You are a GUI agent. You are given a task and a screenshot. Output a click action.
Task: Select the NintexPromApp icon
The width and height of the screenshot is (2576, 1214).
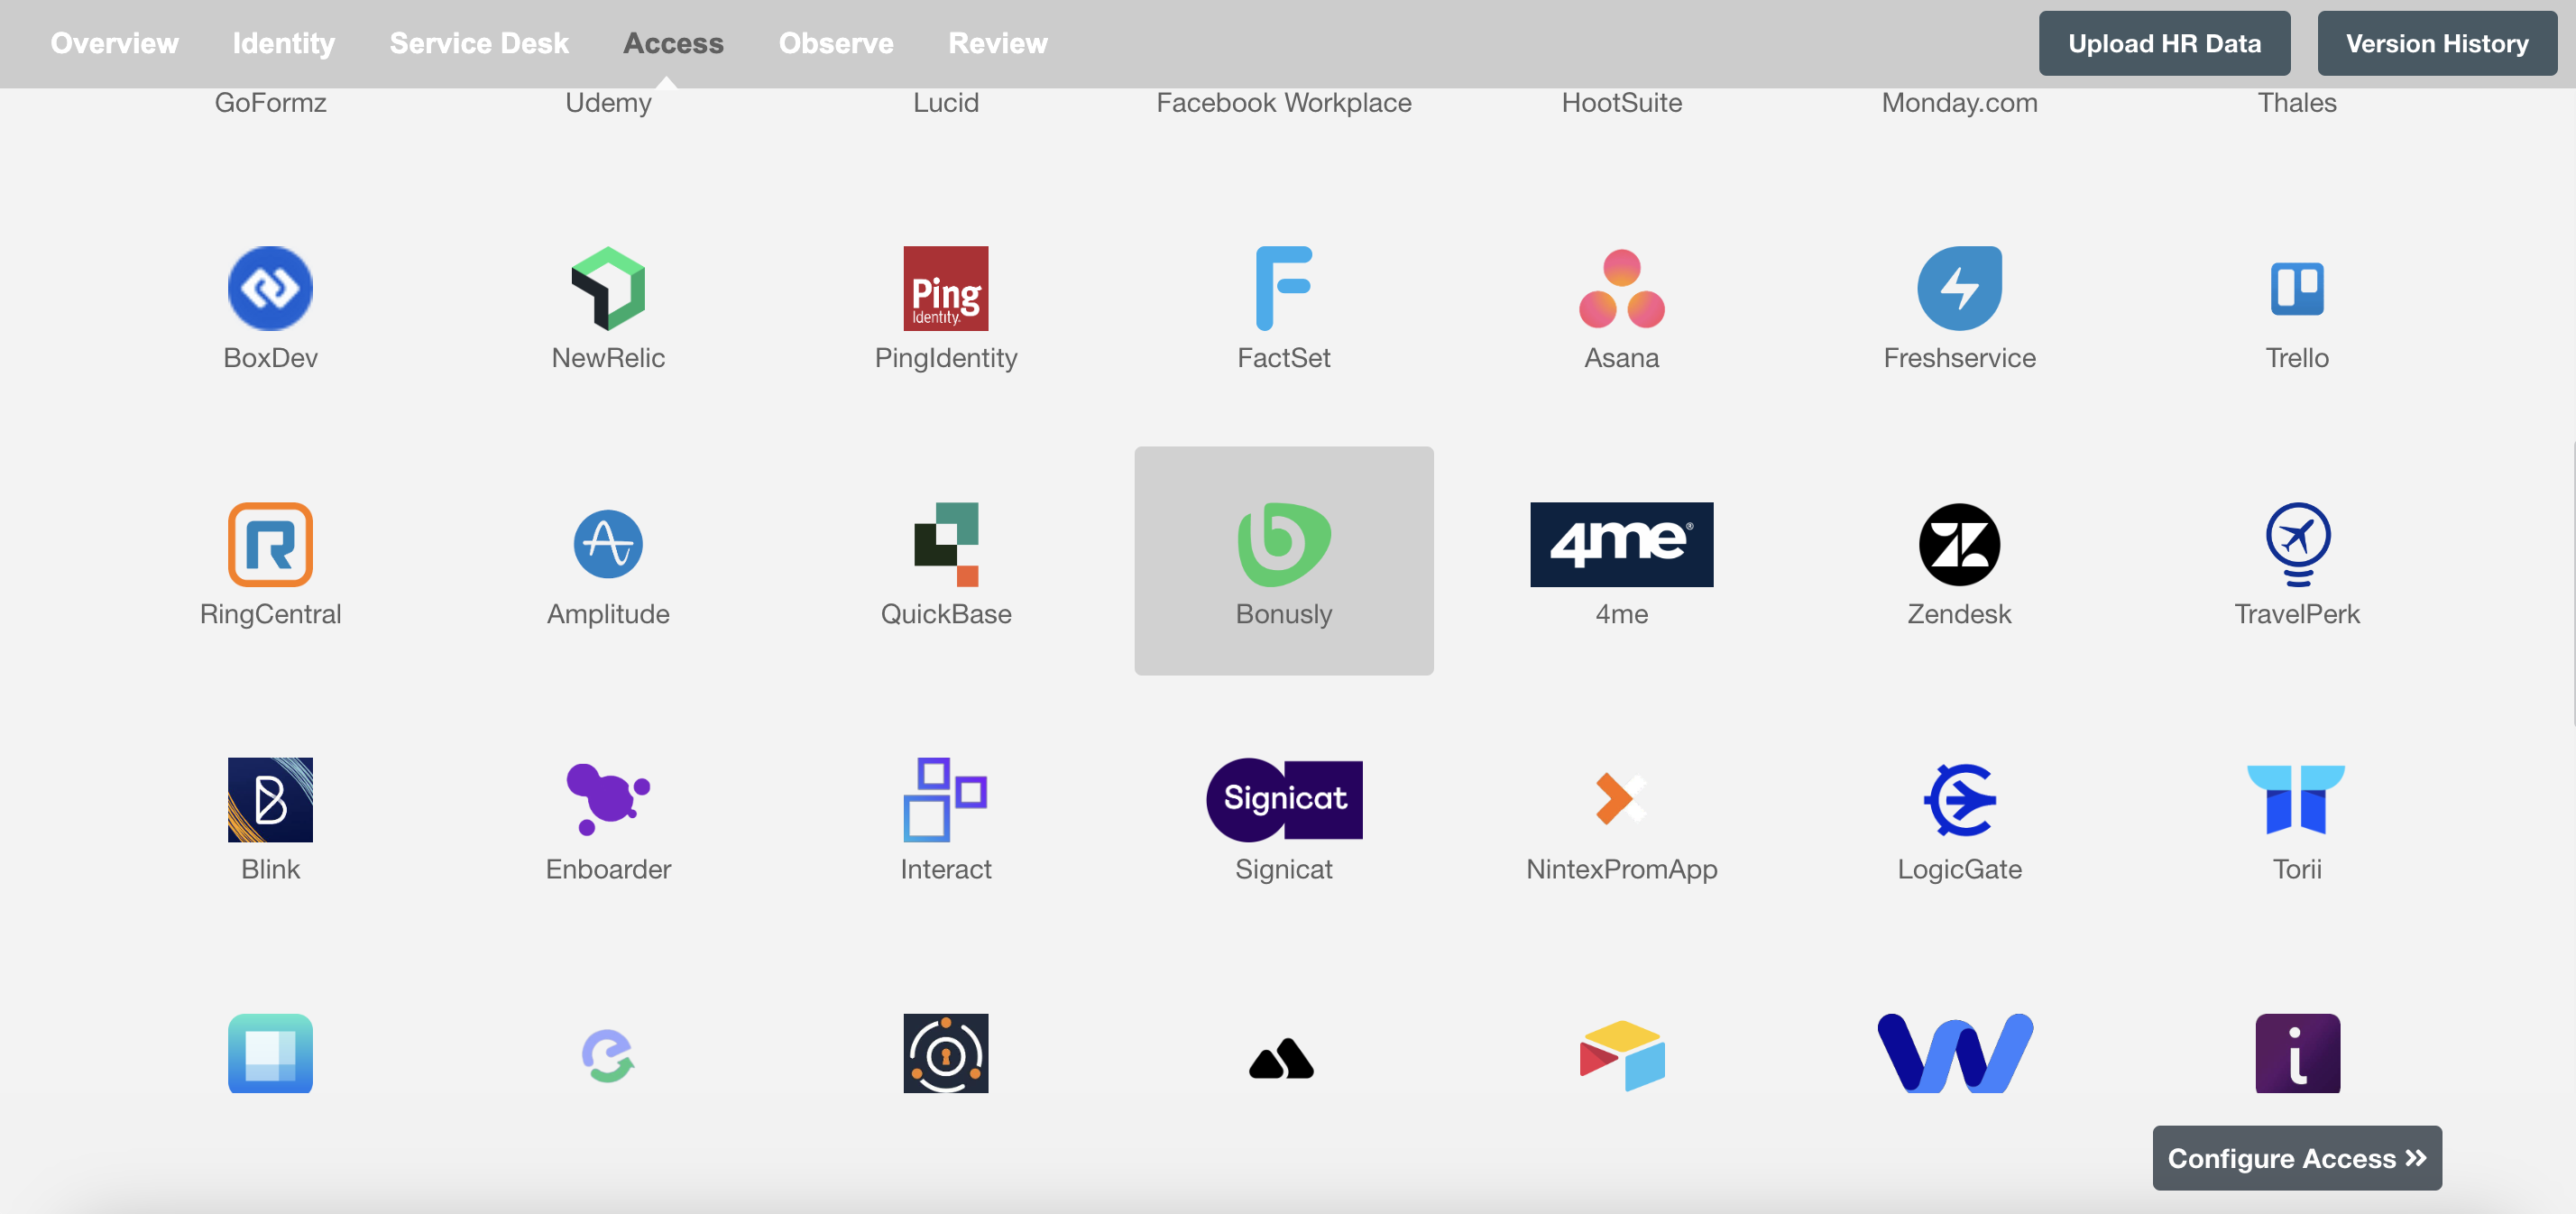[1624, 800]
